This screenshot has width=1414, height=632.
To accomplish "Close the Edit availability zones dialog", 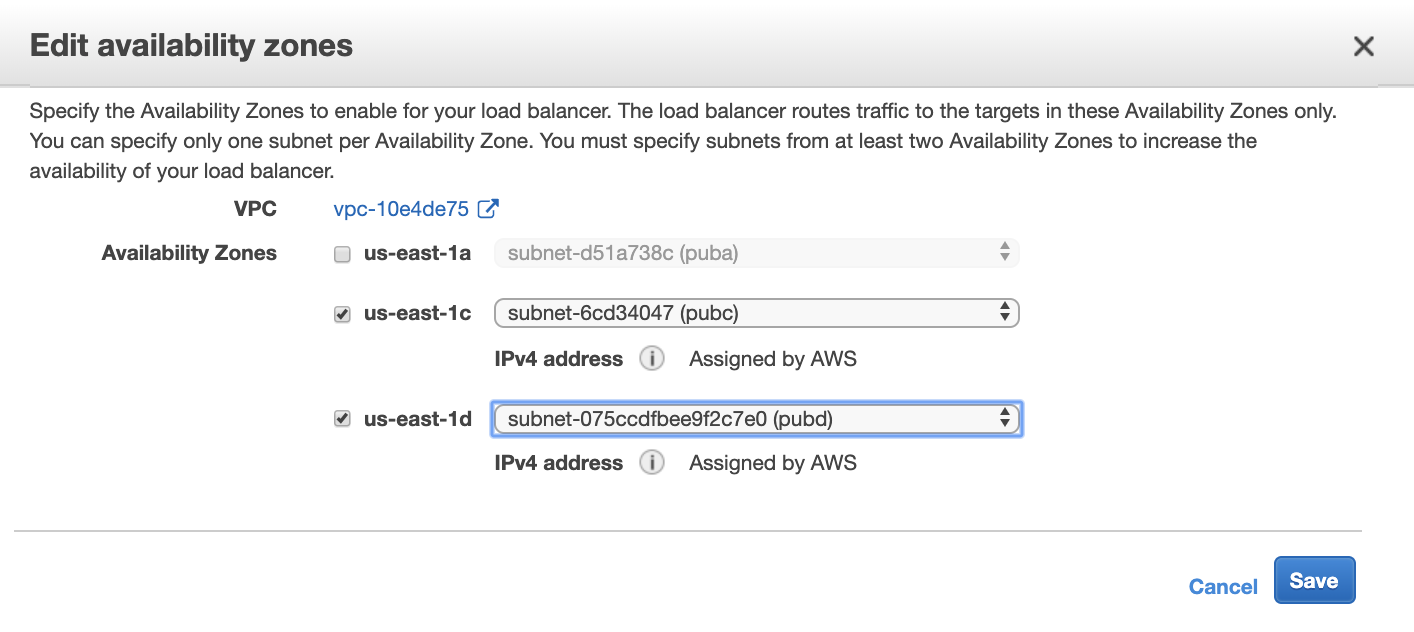I will (1363, 46).
